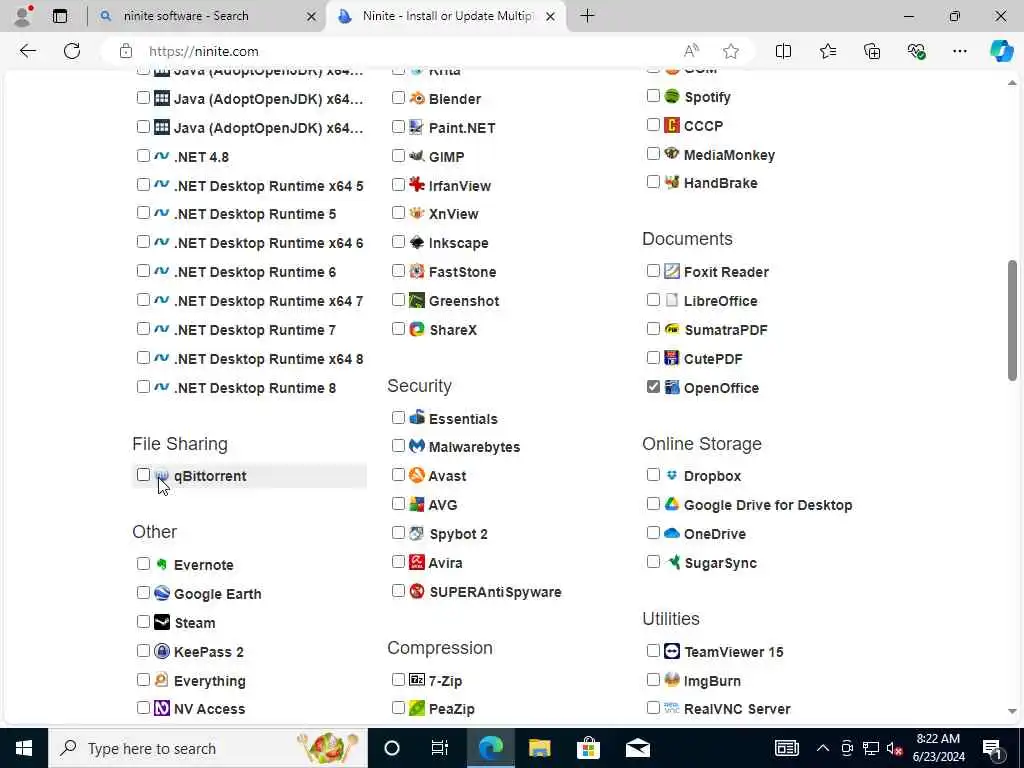This screenshot has height=768, width=1024.
Task: Open tab actions menu button
Action: pos(59,16)
